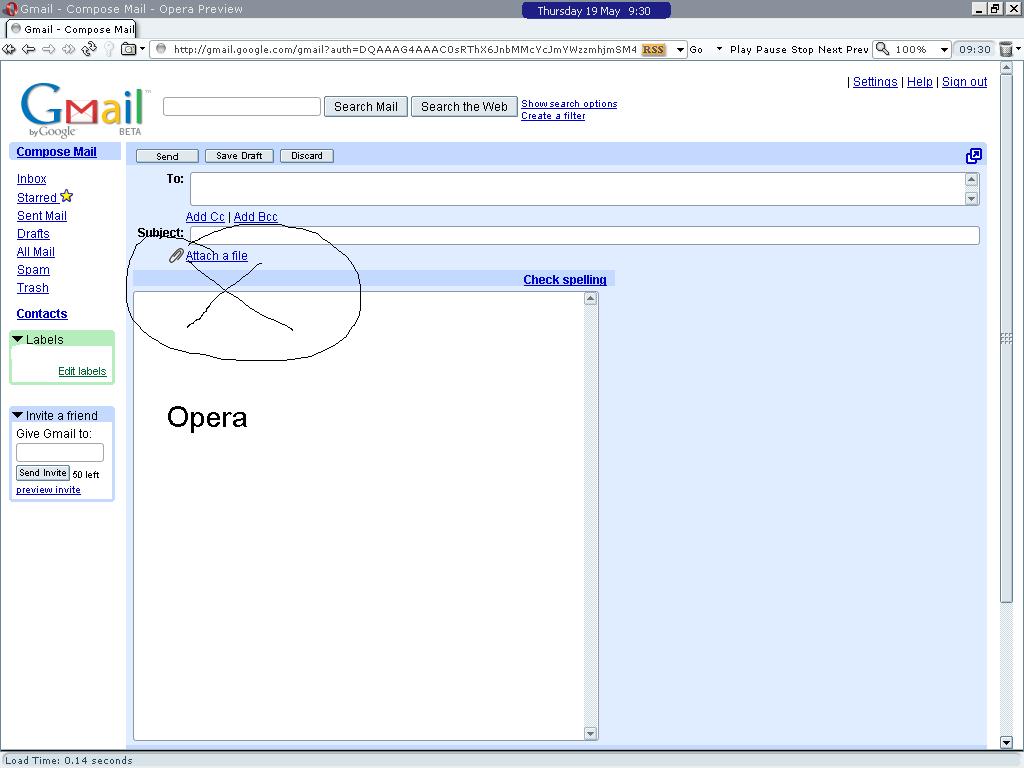Click the yellow star icon next to Starred

[67, 196]
